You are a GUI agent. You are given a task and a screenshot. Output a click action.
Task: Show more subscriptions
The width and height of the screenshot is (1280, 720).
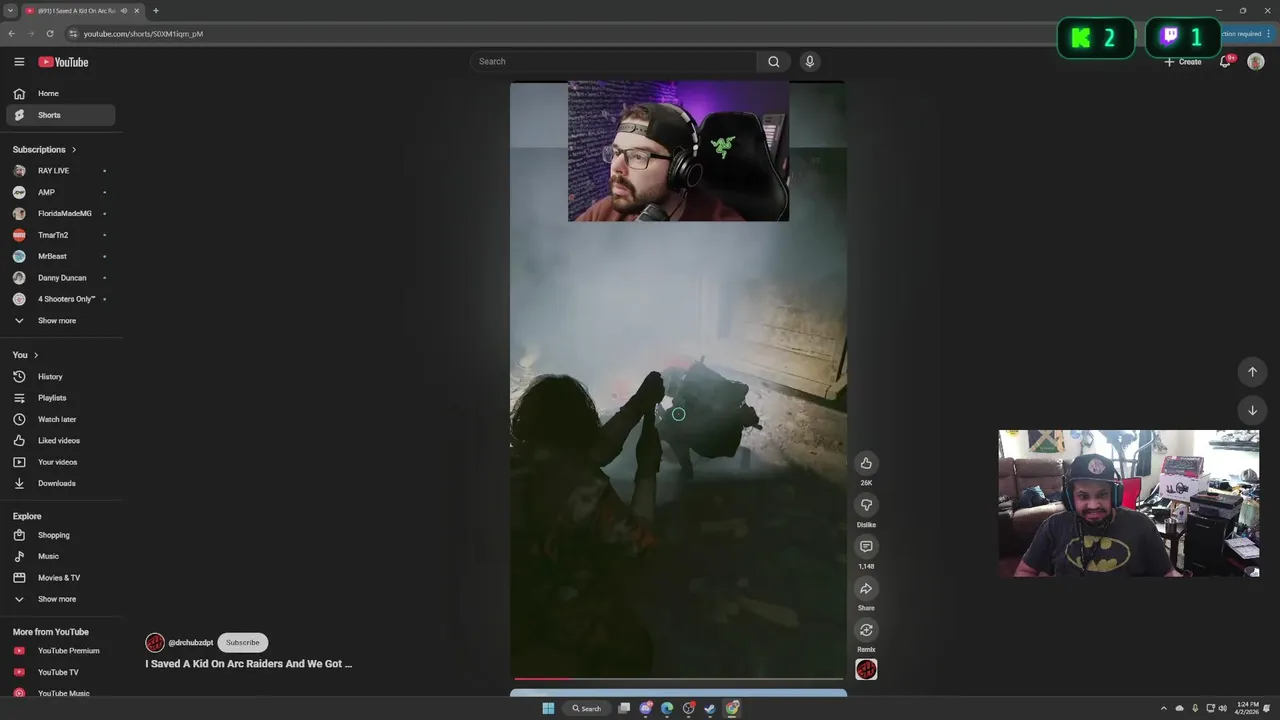(61, 321)
